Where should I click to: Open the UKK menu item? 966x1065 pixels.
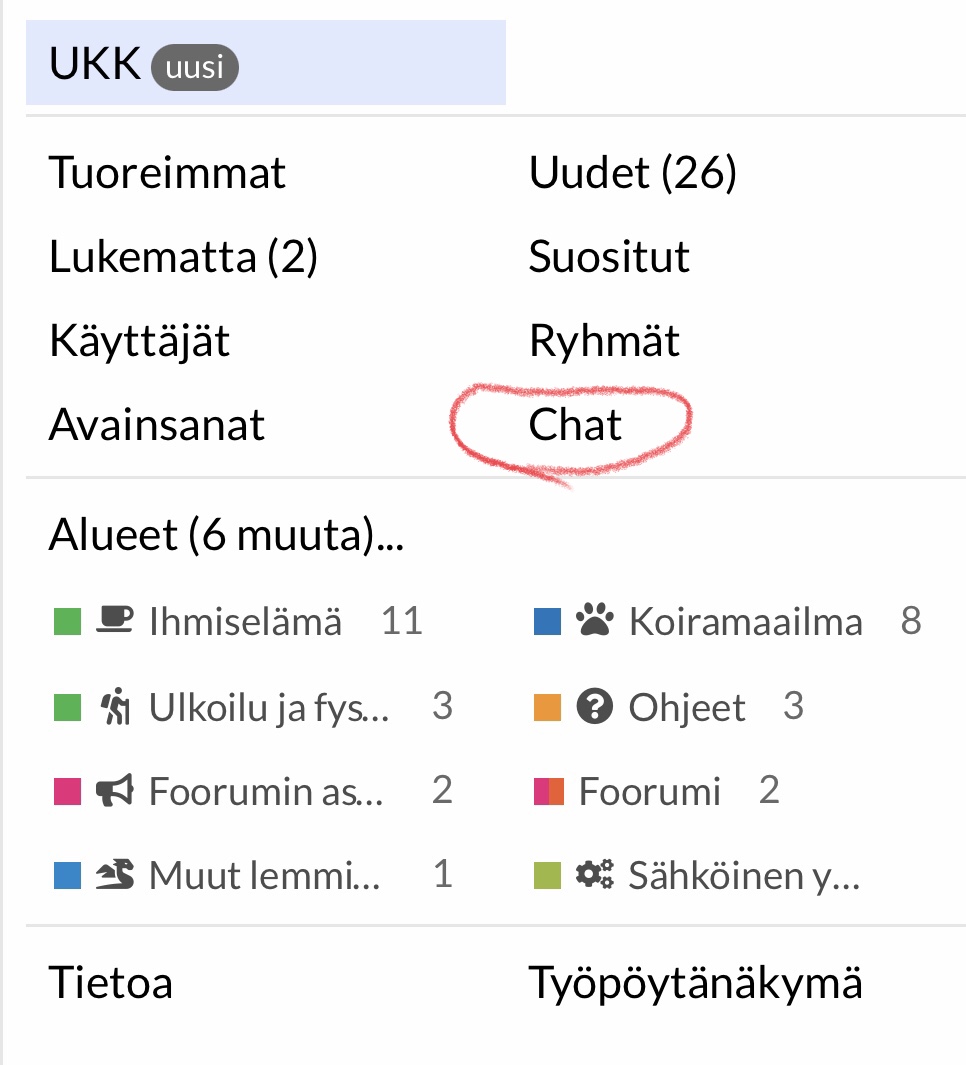click(94, 63)
